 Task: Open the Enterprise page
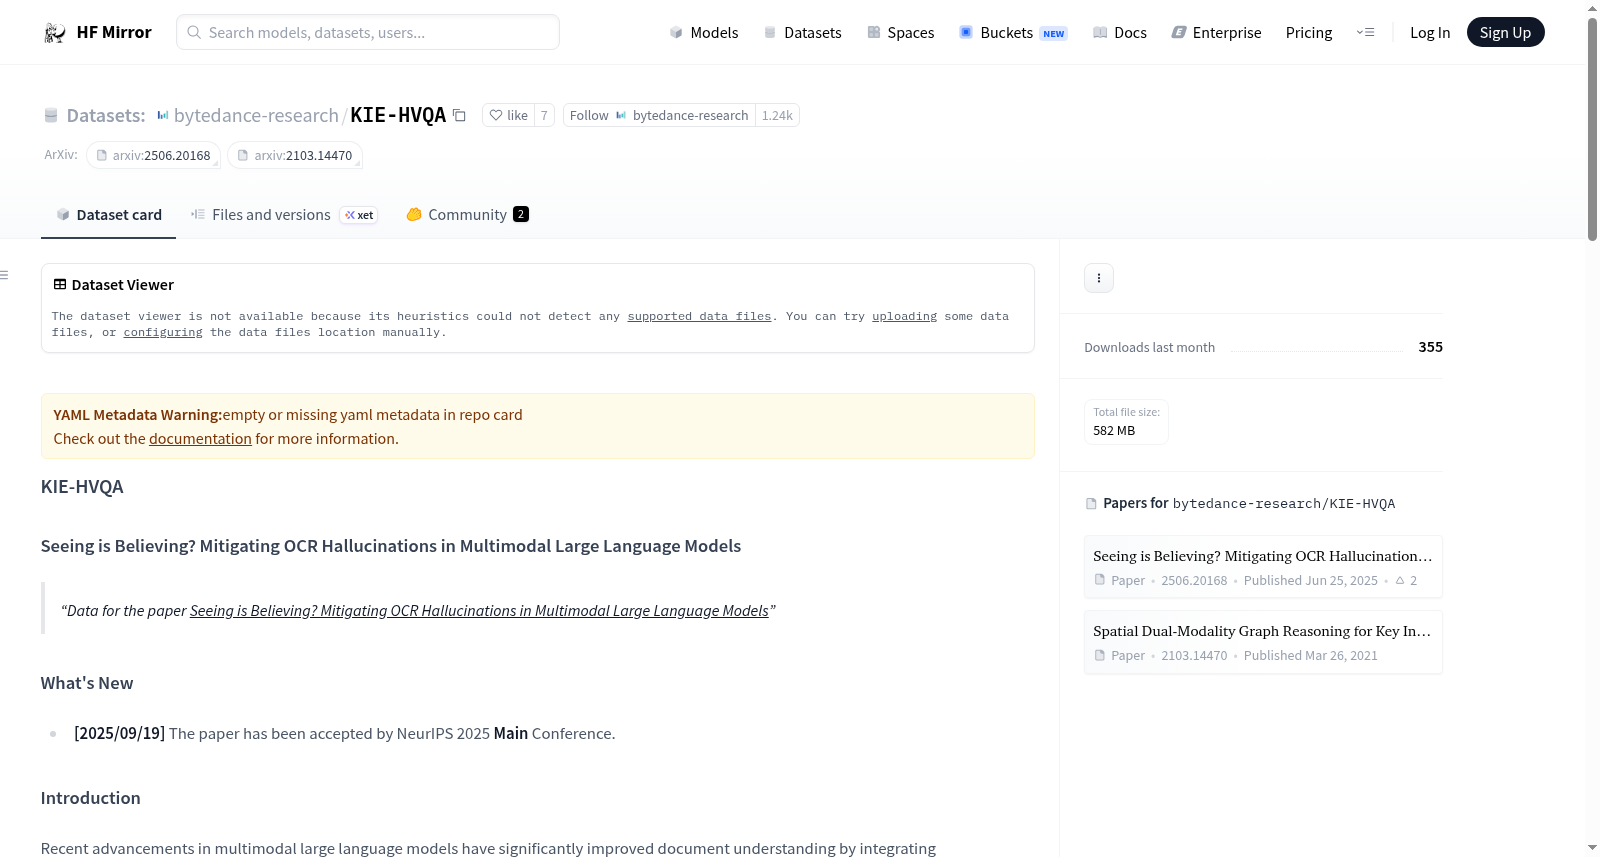(x=1216, y=32)
